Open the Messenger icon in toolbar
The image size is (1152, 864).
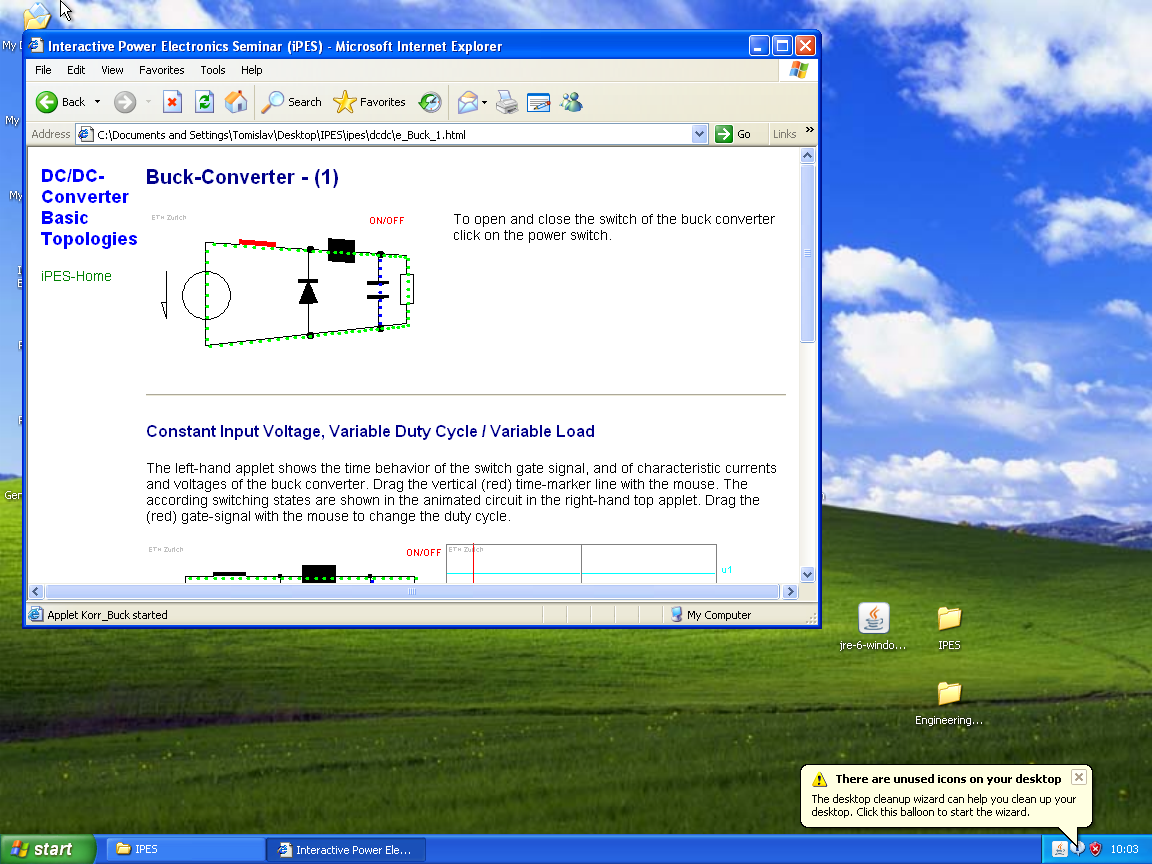pos(571,102)
